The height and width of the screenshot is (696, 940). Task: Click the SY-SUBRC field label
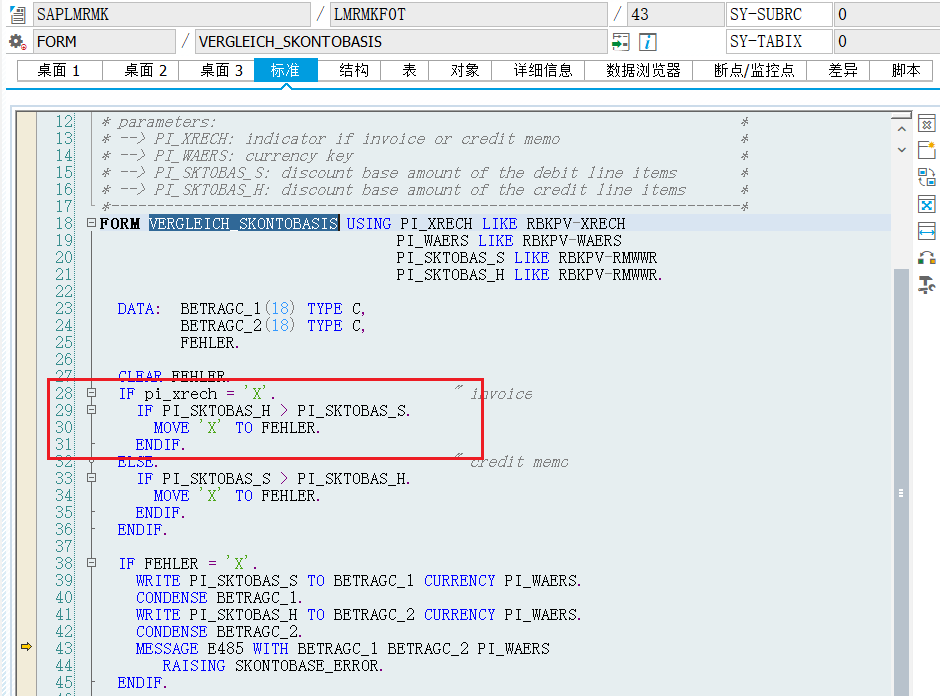[778, 14]
